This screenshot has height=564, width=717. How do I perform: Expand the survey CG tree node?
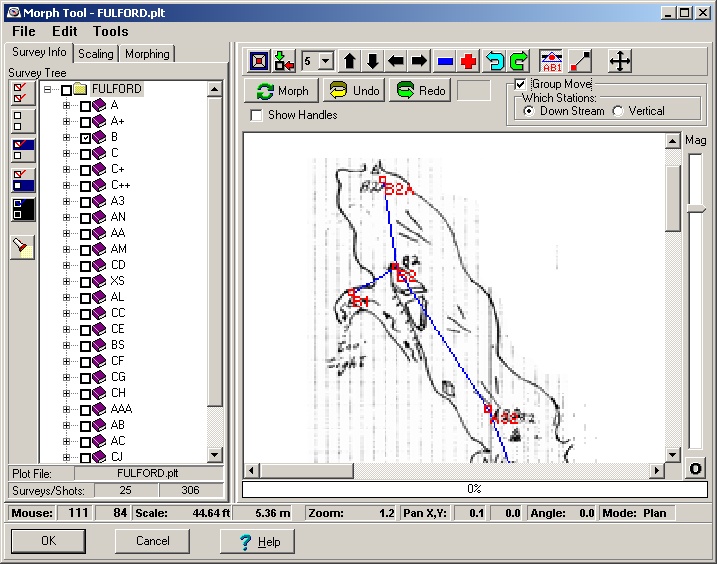[67, 377]
